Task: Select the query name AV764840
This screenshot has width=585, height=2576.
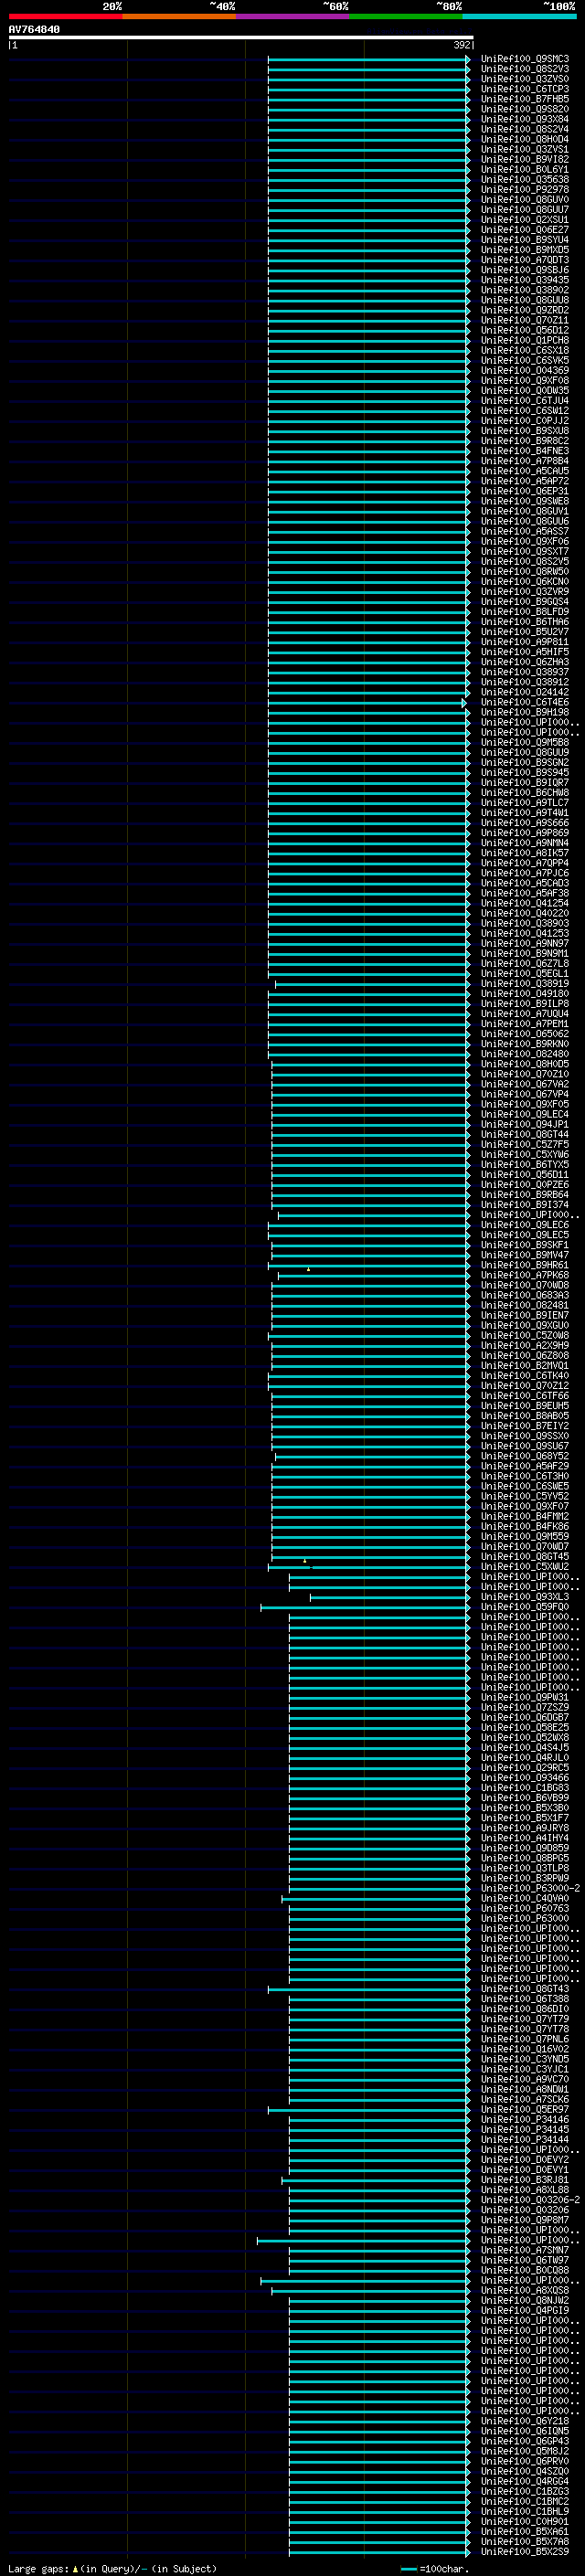Action: pyautogui.click(x=34, y=29)
